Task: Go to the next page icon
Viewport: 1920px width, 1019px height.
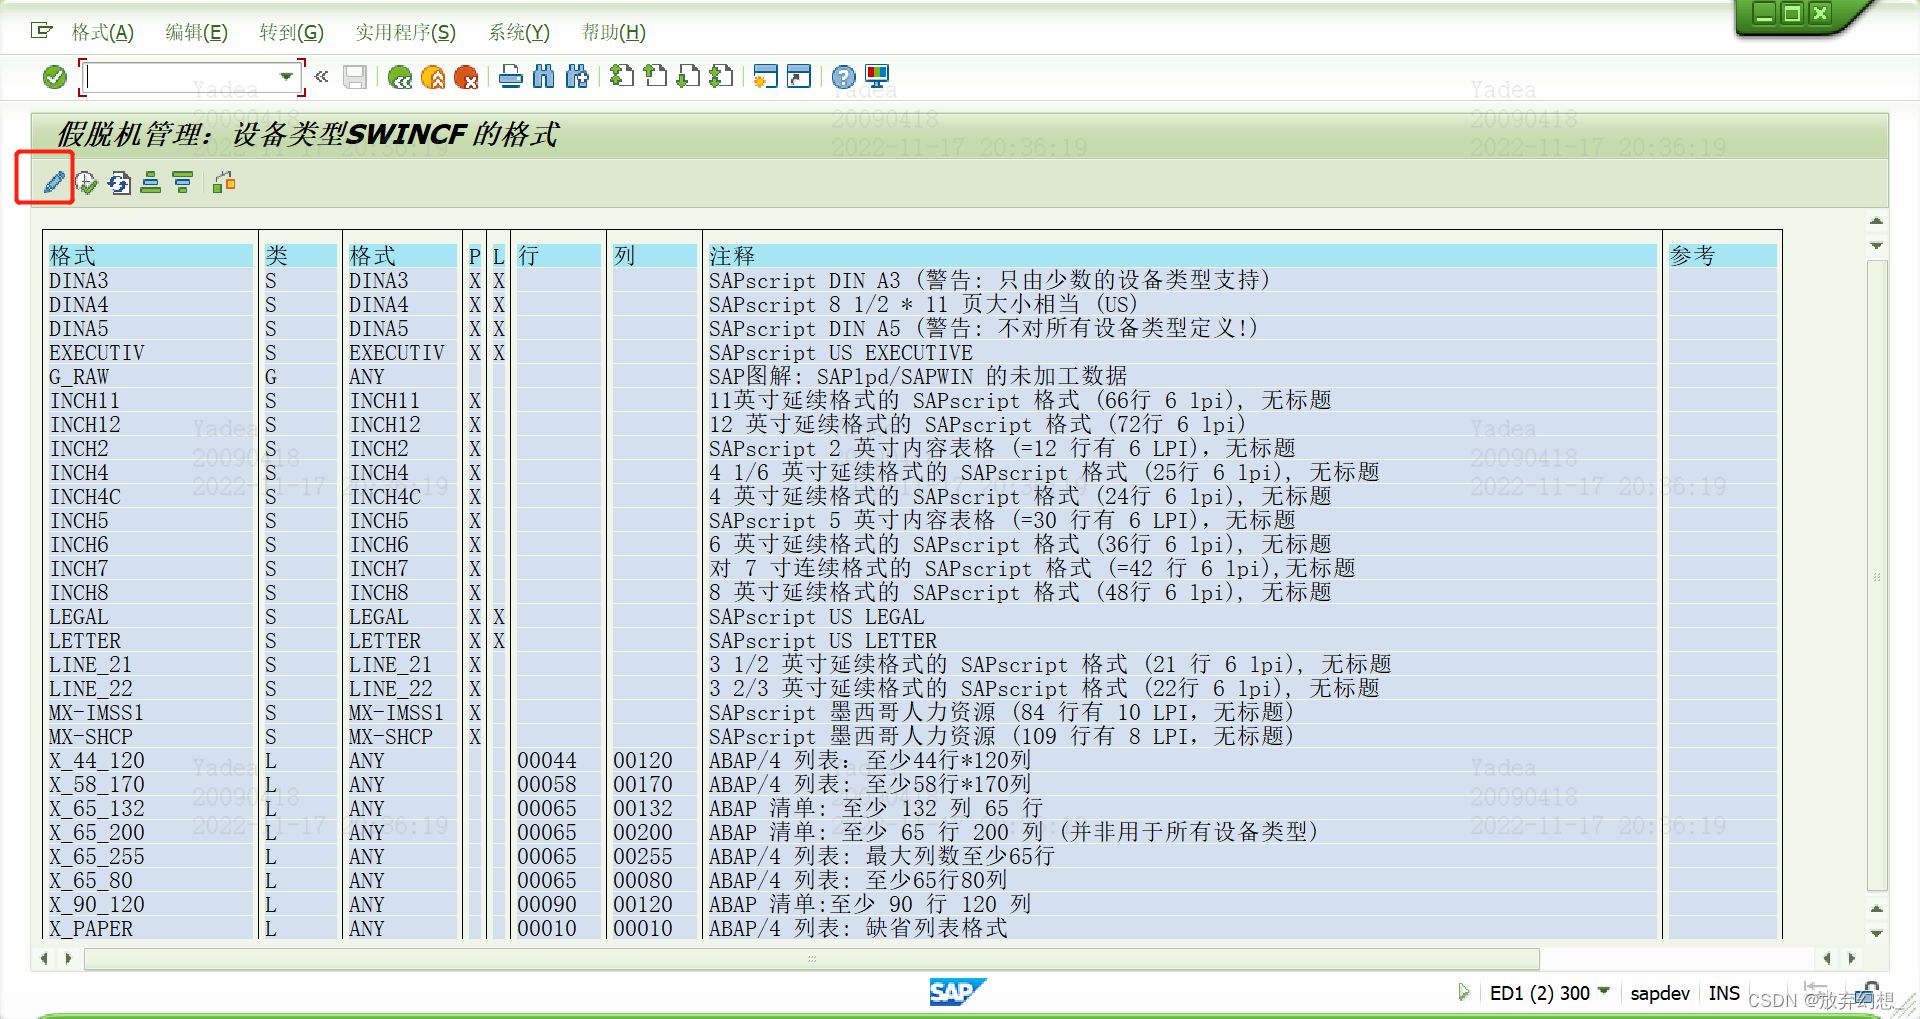Action: coord(688,76)
